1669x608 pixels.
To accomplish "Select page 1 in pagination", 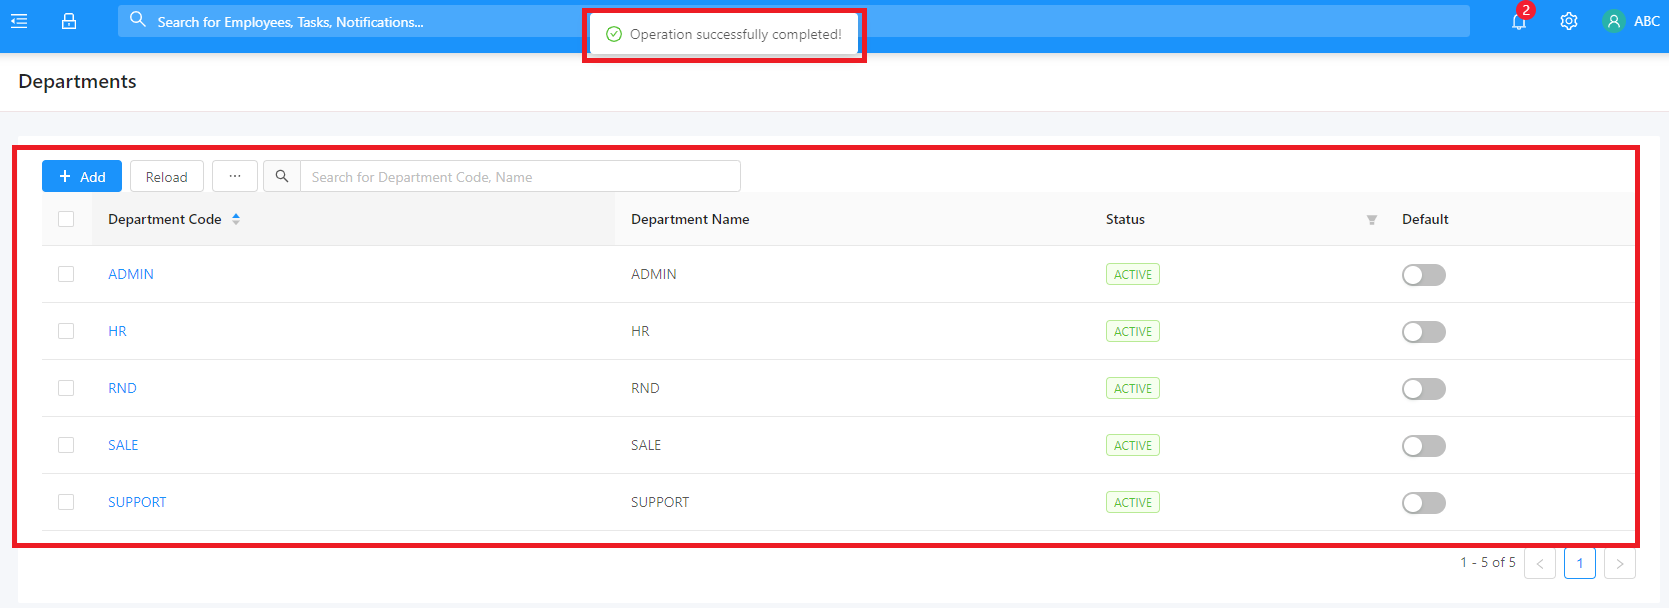I will (1580, 563).
